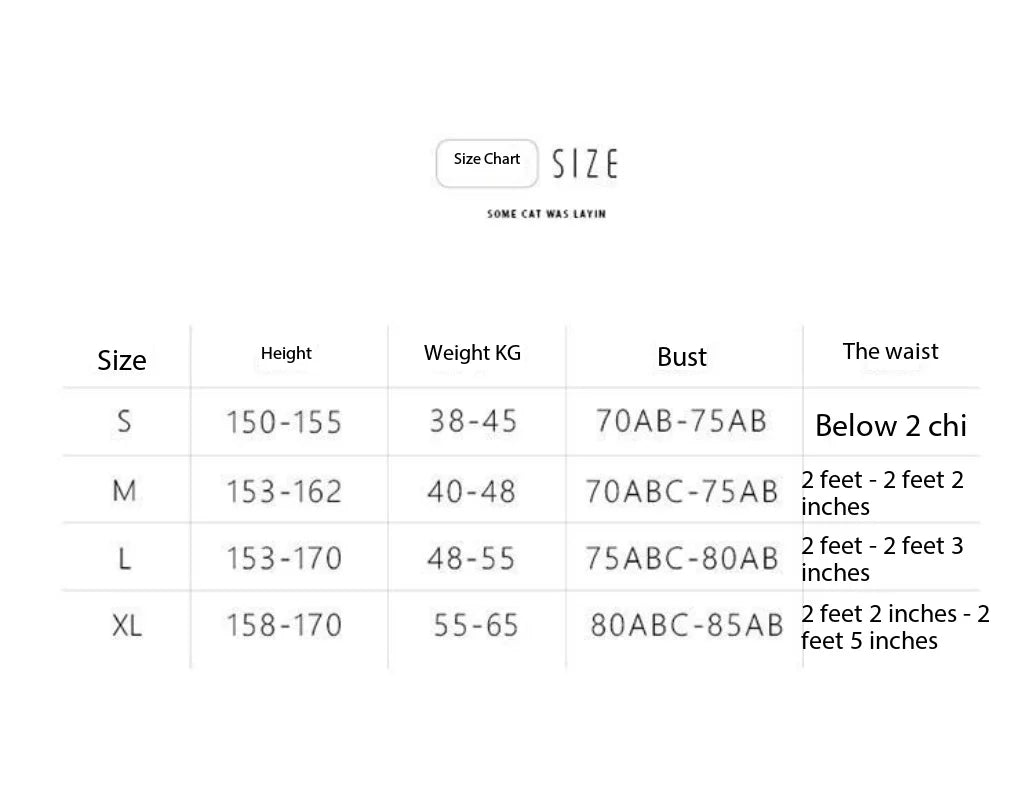The height and width of the screenshot is (800, 1034).
Task: Click the SOME CAT WAS LAYIN caption
Action: click(546, 214)
